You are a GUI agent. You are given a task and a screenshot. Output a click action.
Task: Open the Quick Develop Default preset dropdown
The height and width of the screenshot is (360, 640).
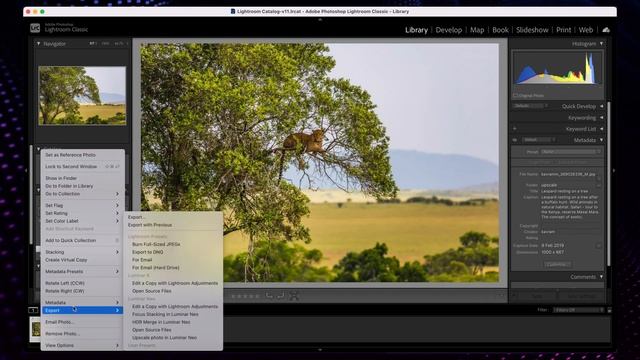[530, 106]
